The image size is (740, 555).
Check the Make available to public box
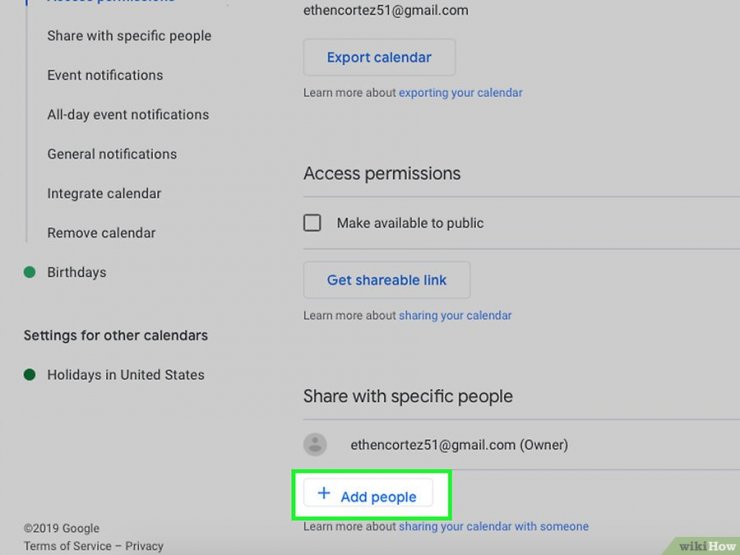(x=312, y=223)
